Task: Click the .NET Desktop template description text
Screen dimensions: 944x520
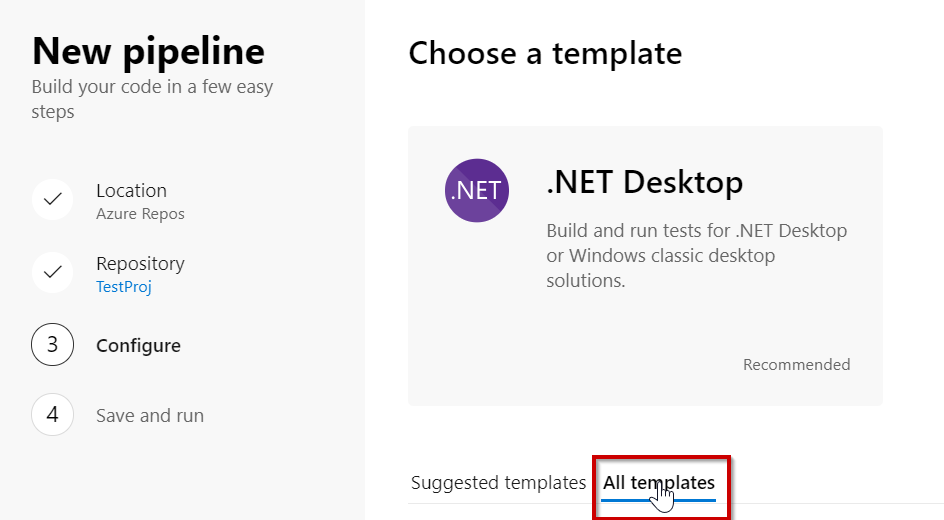Action: (x=696, y=256)
